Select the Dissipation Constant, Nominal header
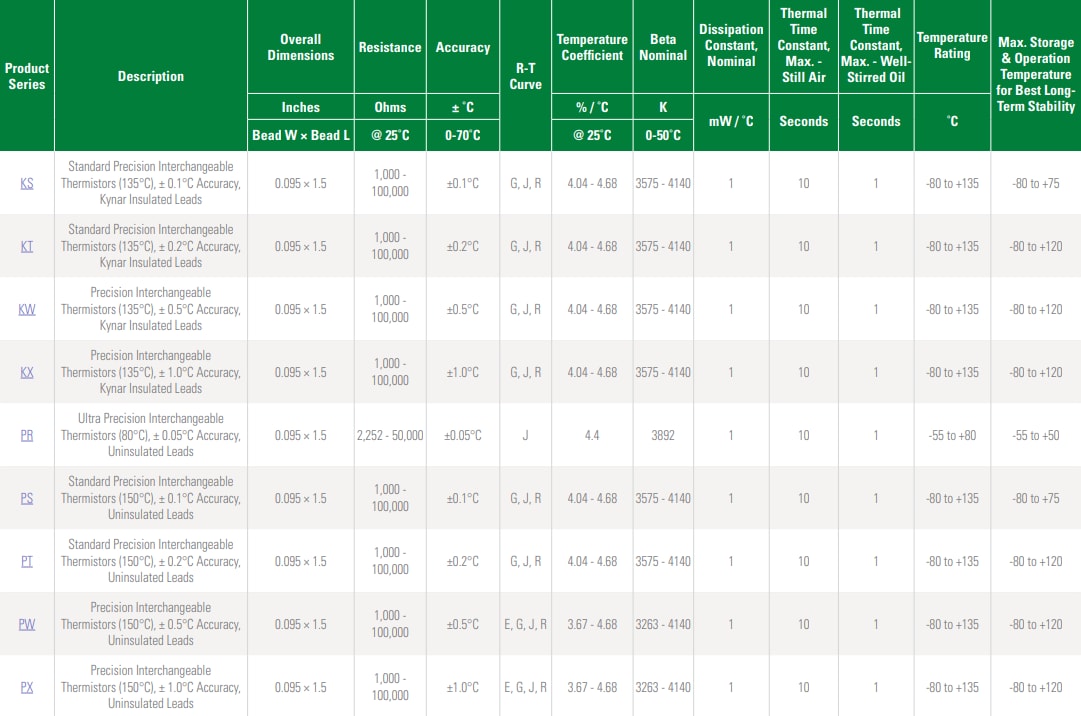The image size is (1081, 716). click(731, 45)
